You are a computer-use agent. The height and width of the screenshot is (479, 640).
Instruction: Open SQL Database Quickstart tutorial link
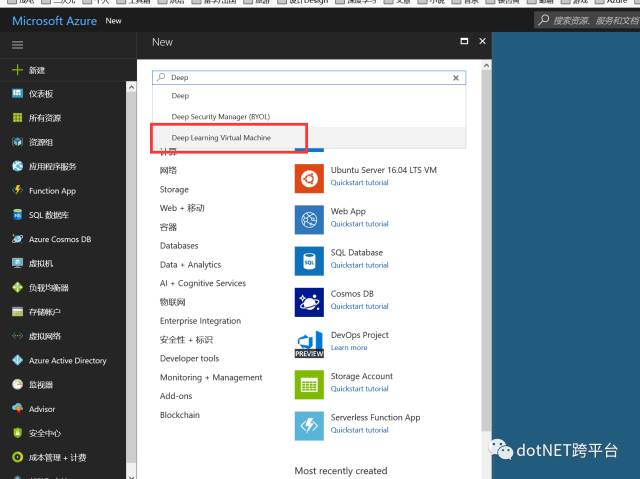tap(360, 265)
